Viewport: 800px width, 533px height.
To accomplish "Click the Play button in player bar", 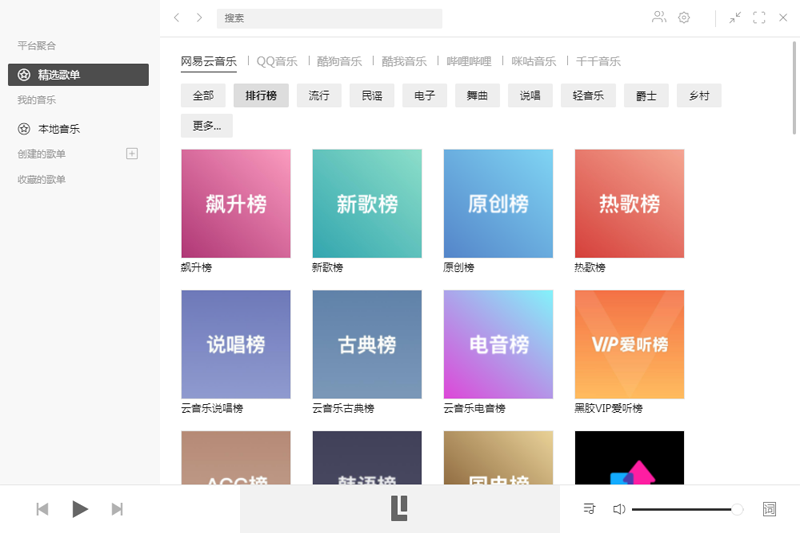I will pyautogui.click(x=80, y=509).
